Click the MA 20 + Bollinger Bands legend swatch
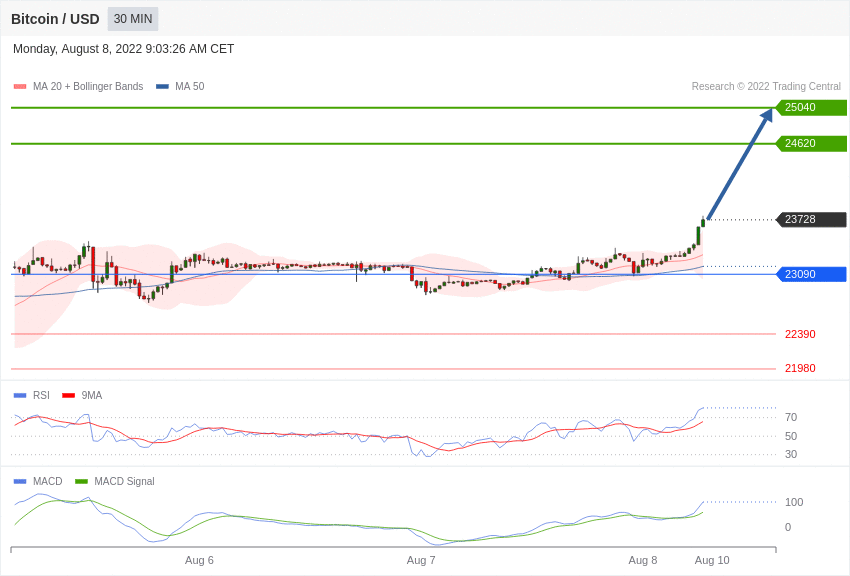The width and height of the screenshot is (850, 576). click(x=20, y=87)
